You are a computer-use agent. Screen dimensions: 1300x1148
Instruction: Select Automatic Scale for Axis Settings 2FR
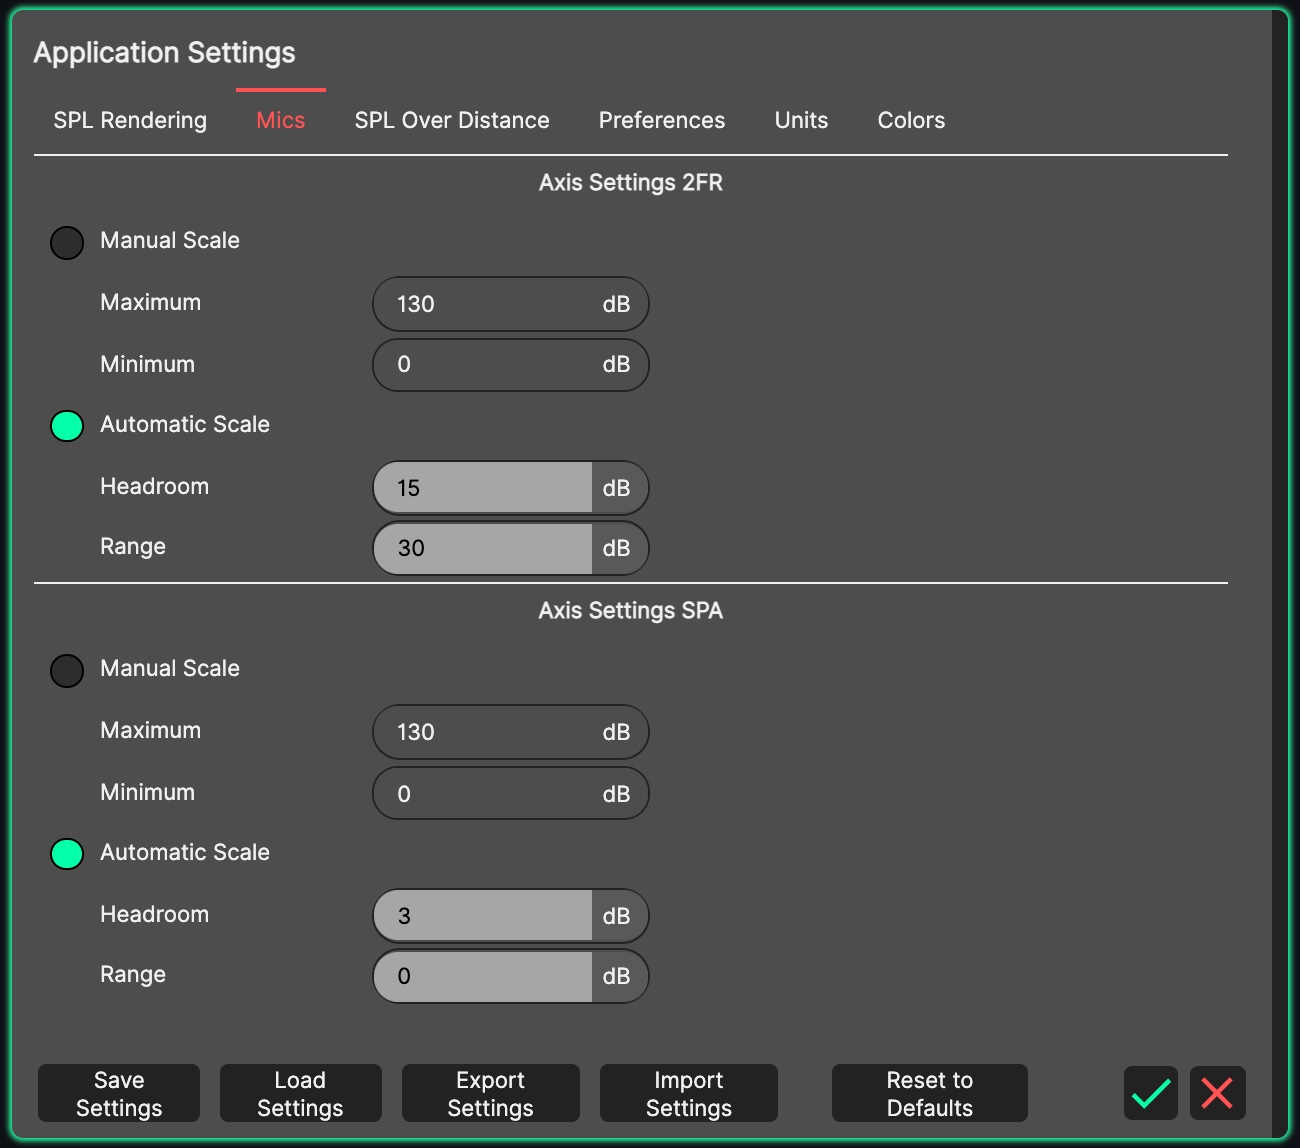[x=67, y=426]
